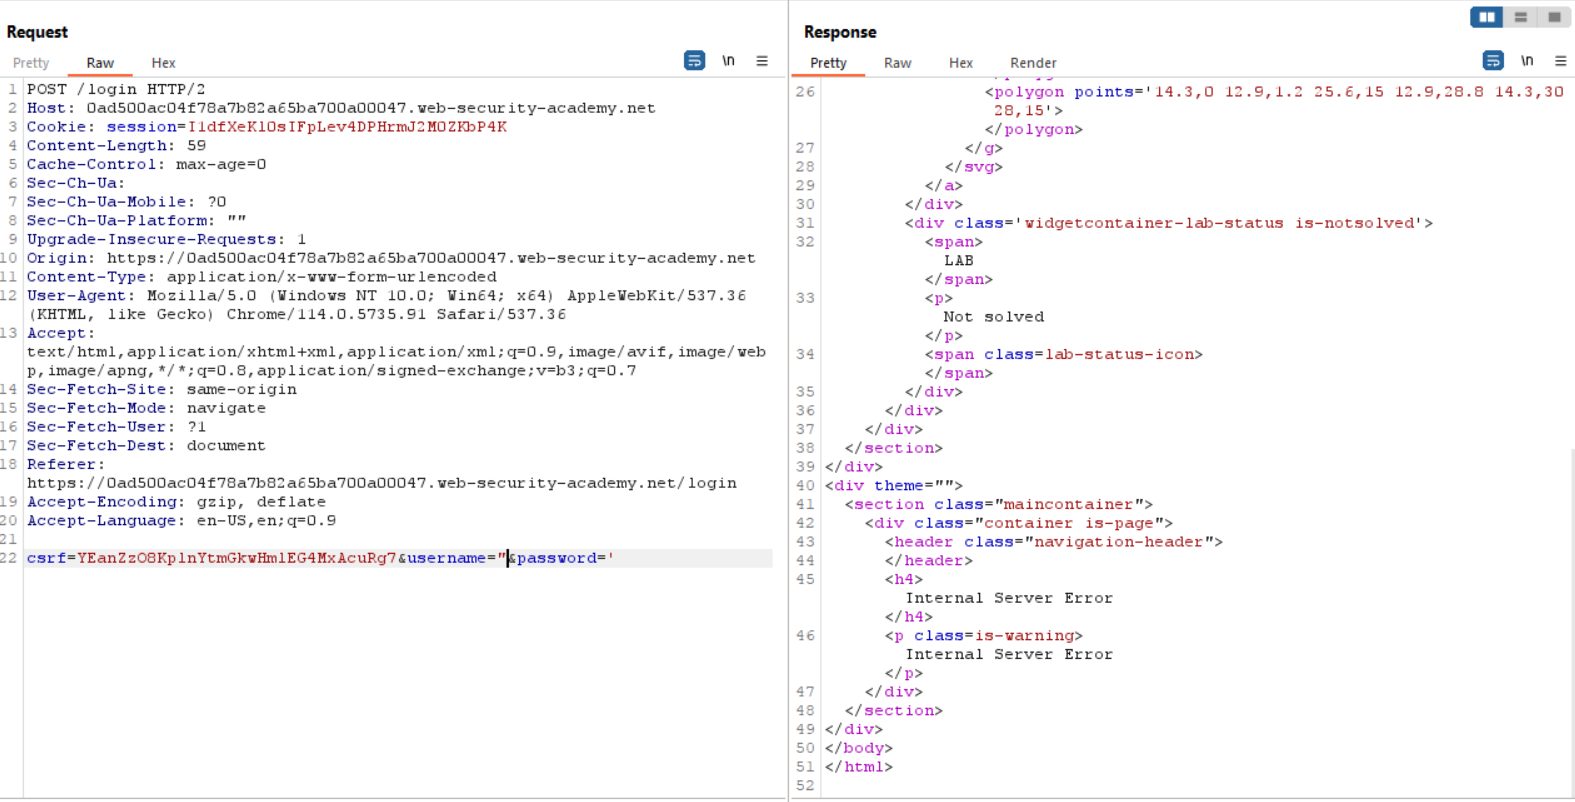Image resolution: width=1575 pixels, height=802 pixels.
Task: Click the 'LAB' span text in response
Action: coord(959,261)
